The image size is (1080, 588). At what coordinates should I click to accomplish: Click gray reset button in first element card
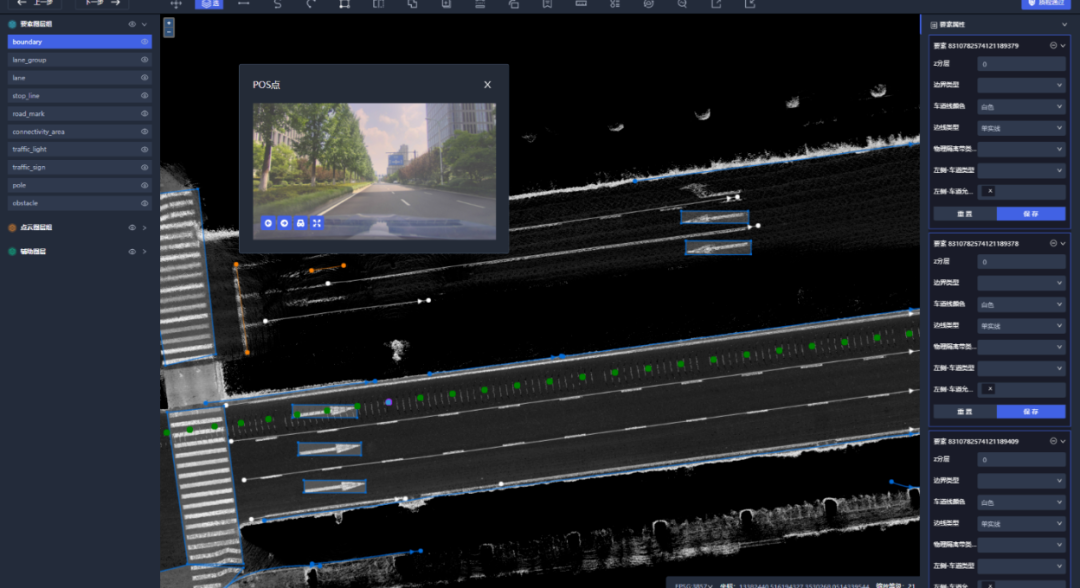click(x=965, y=214)
